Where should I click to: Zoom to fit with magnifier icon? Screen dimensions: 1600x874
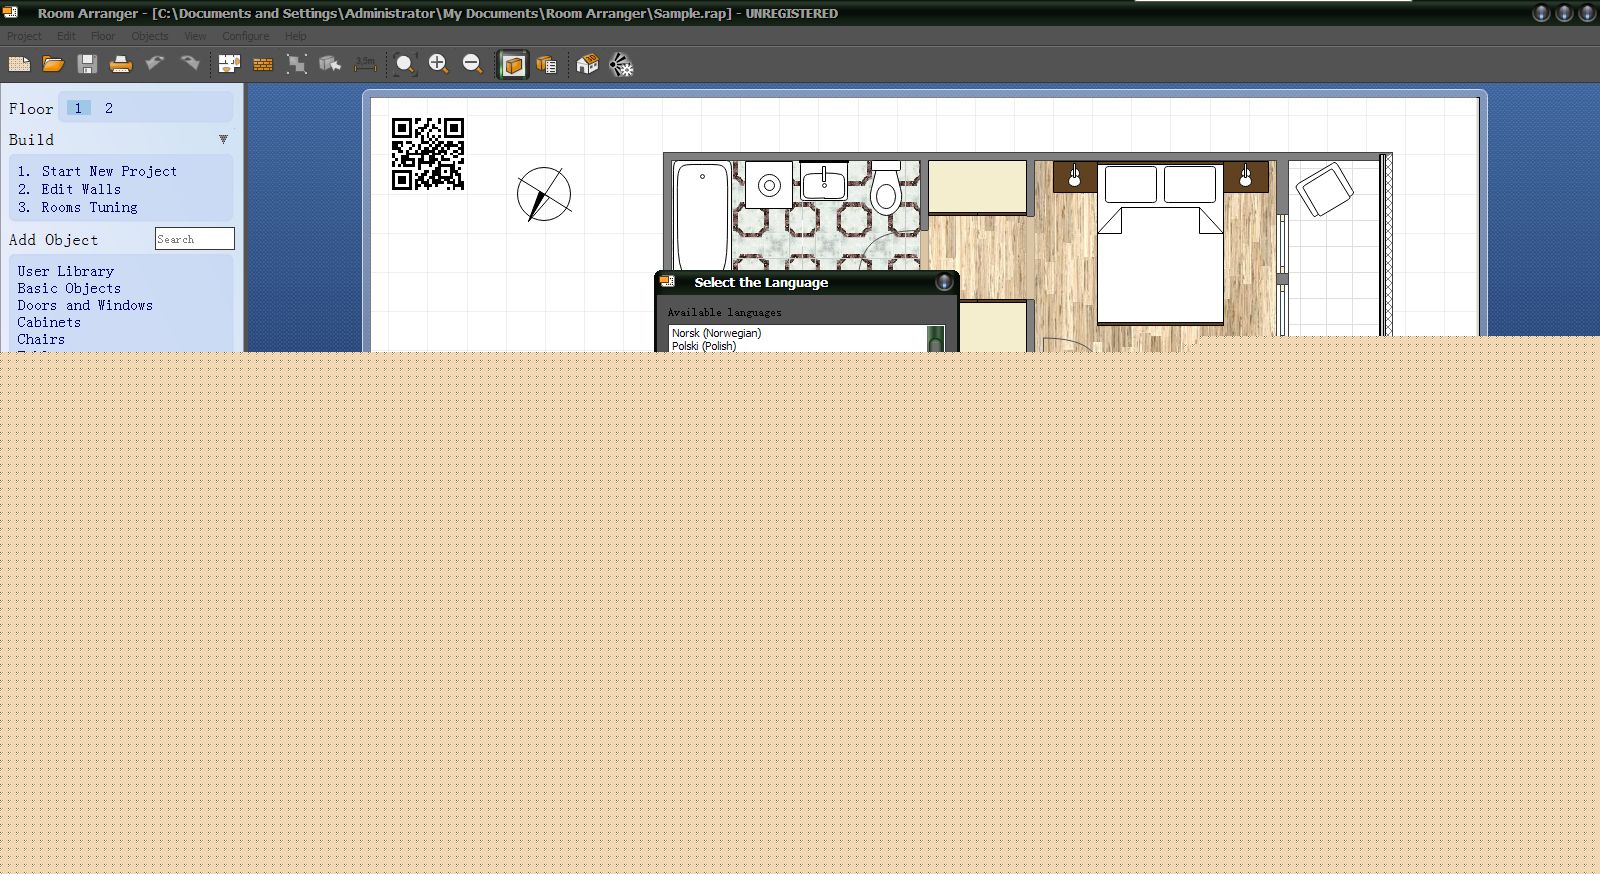tap(405, 65)
